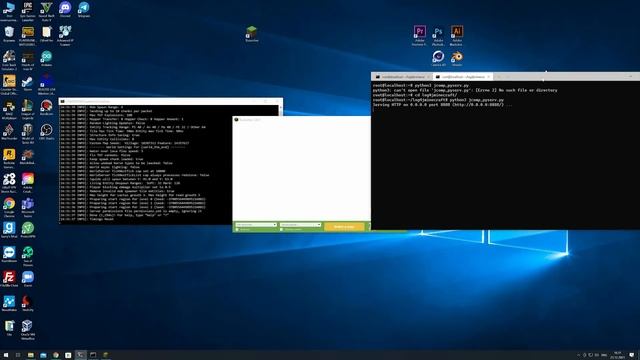Image resolution: width=640 pixels, height=360 pixels.
Task: Open the Adobe Premiere Pro shortcut
Action: coord(420,36)
